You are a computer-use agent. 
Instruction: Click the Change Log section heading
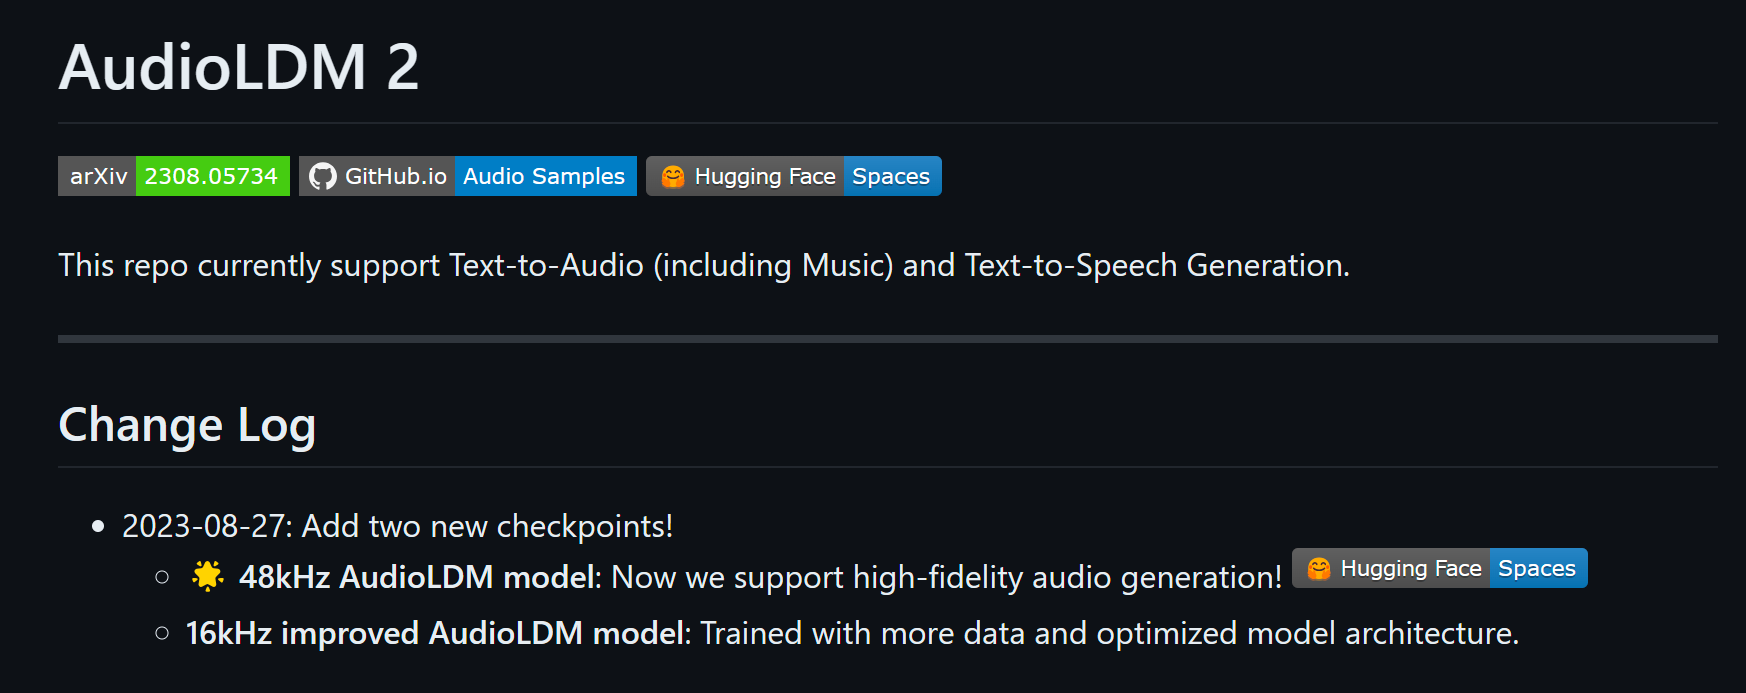187,425
